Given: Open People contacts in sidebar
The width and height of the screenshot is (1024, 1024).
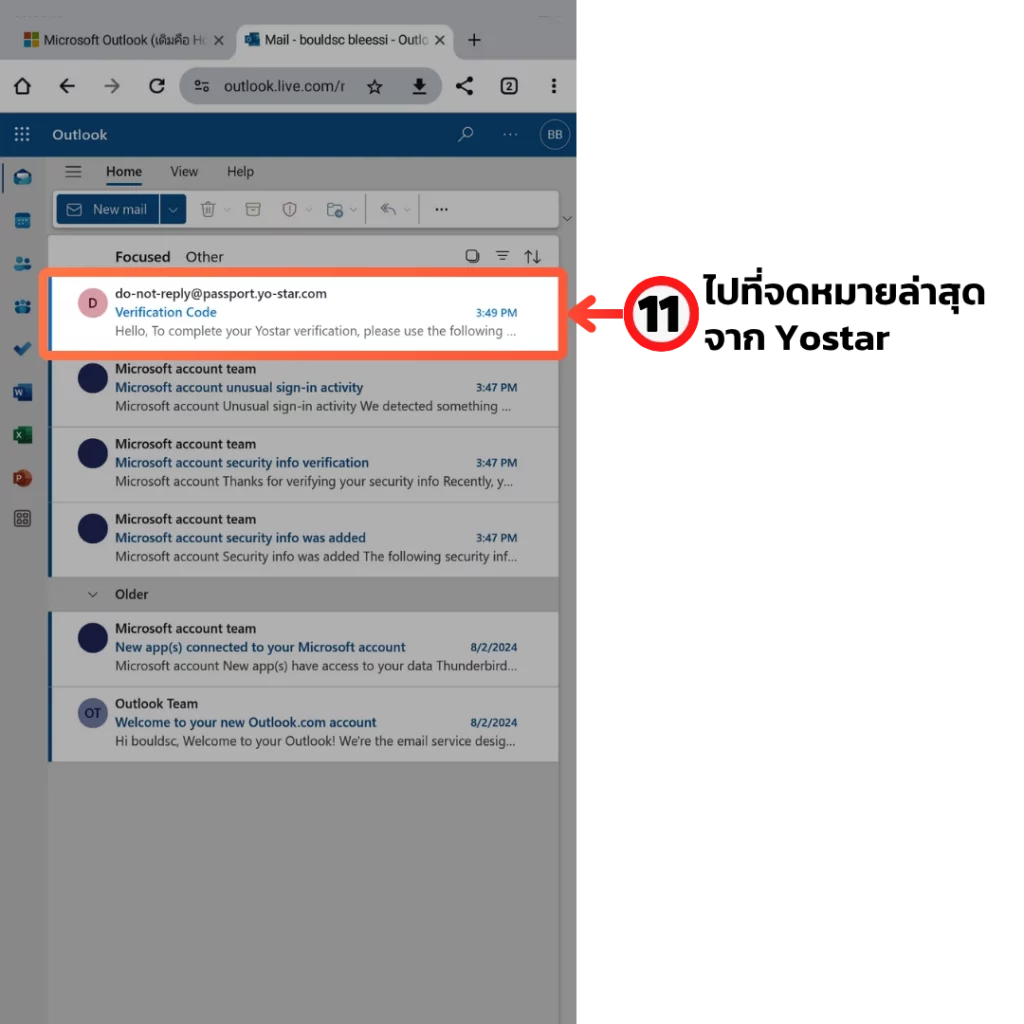Looking at the screenshot, I should (x=23, y=263).
